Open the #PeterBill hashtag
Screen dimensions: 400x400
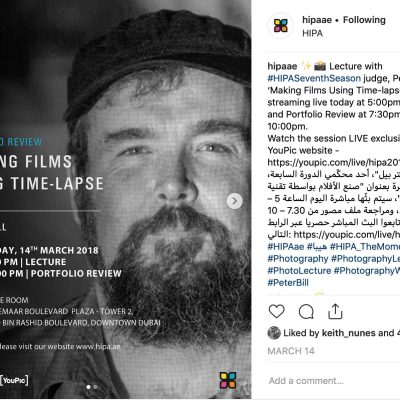pyautogui.click(x=288, y=283)
